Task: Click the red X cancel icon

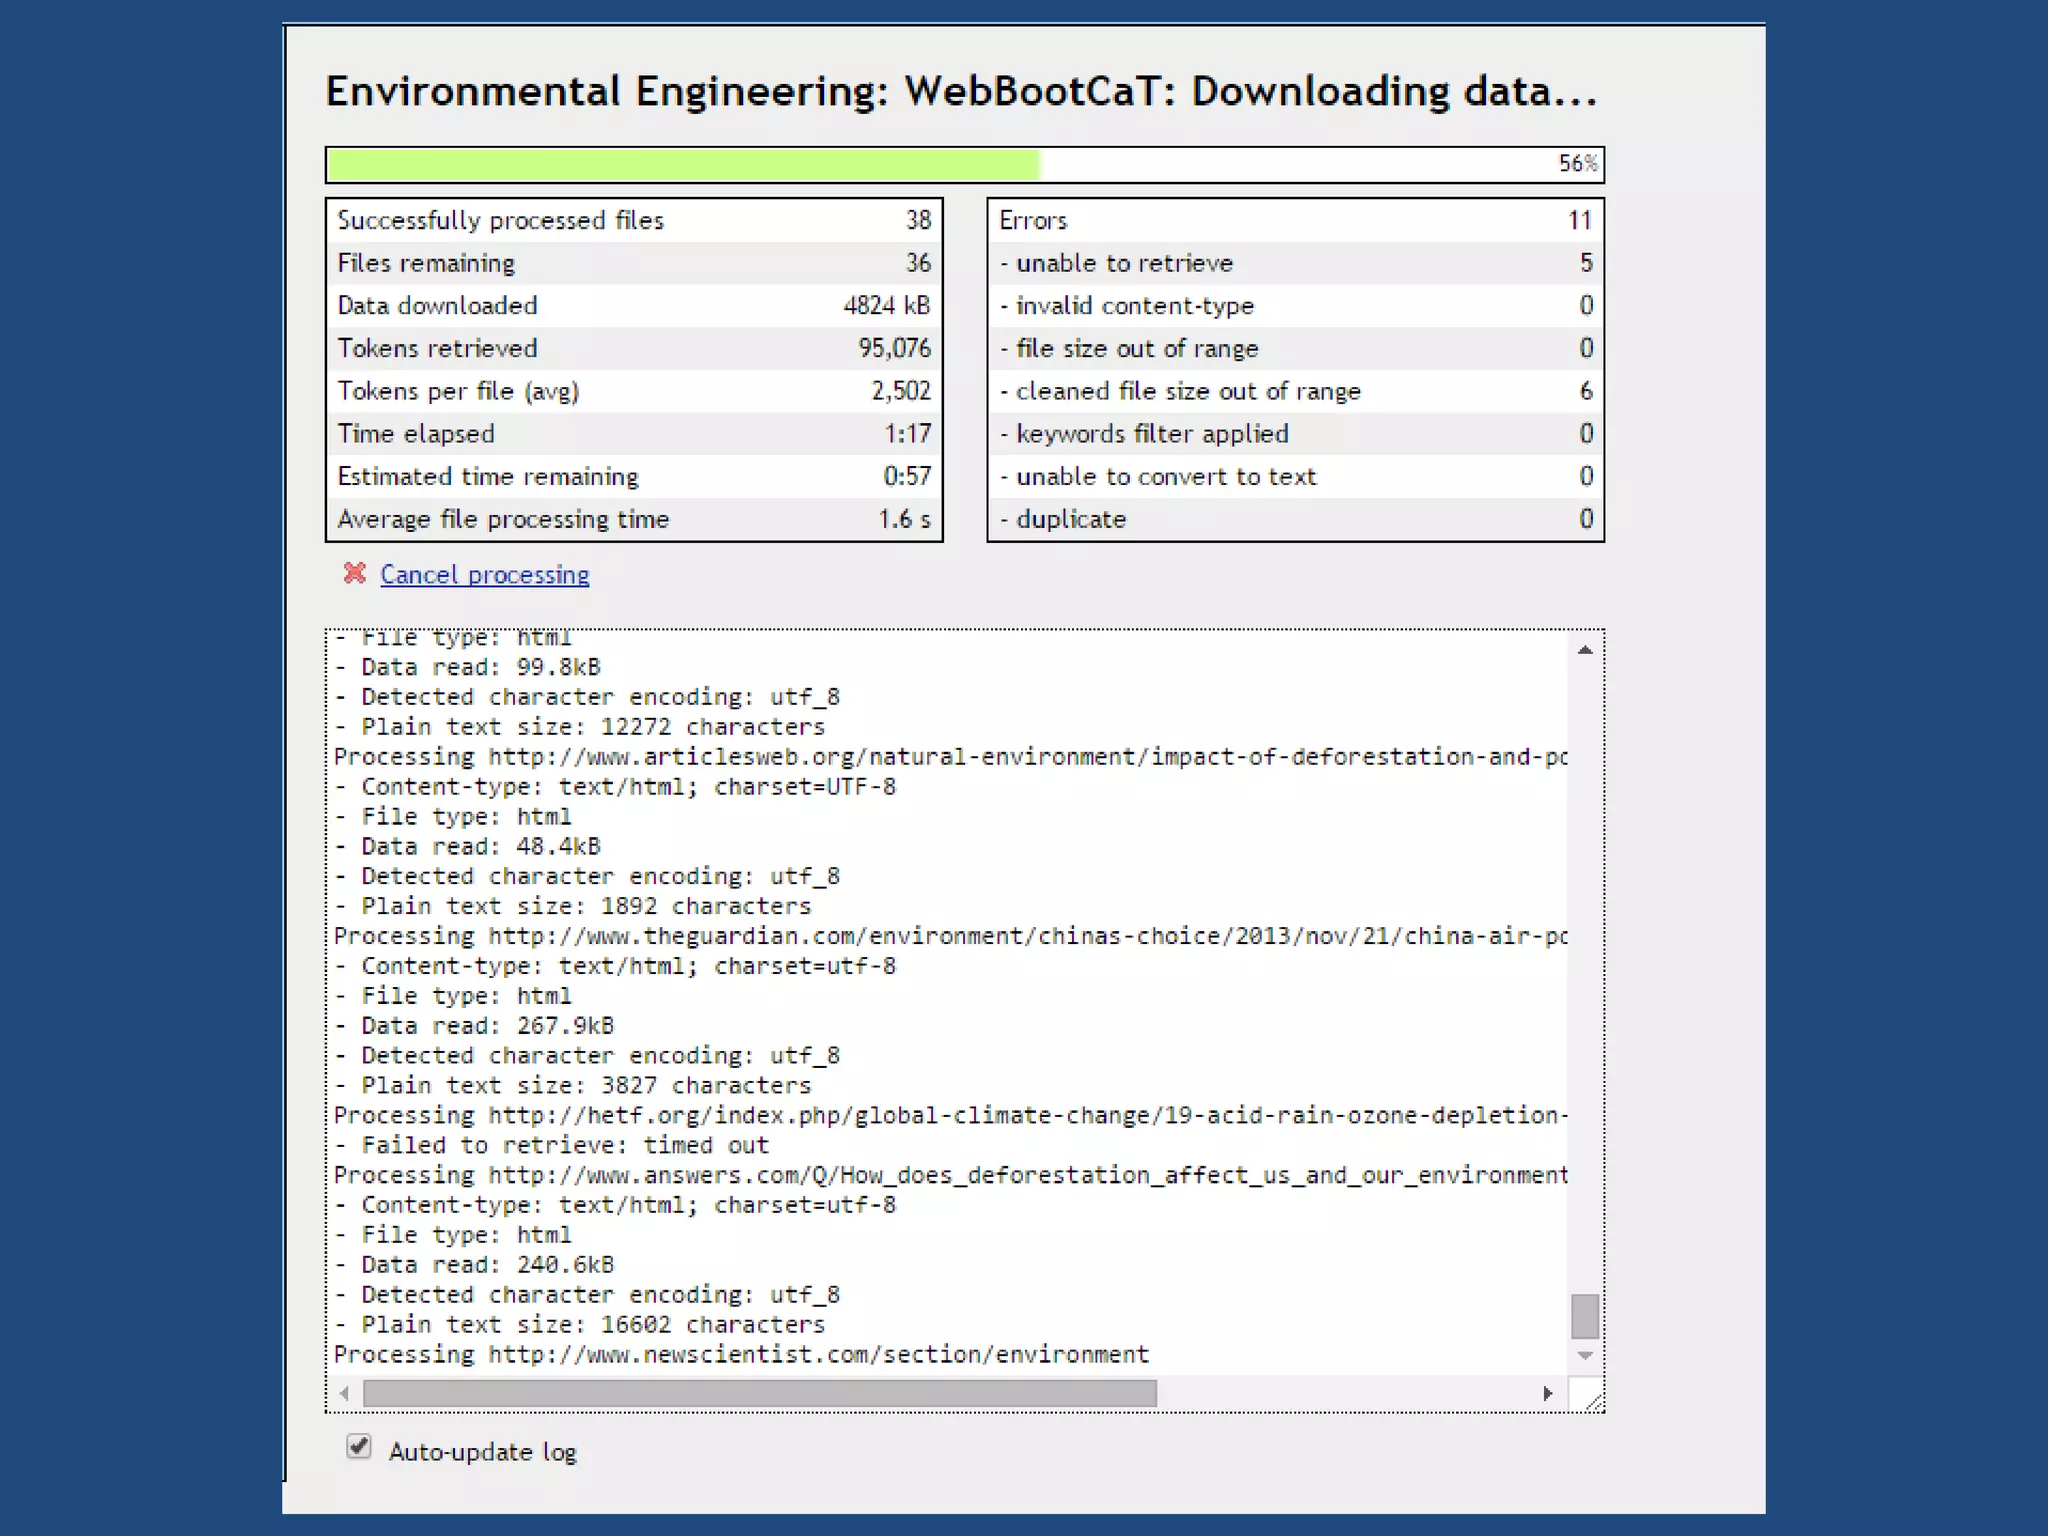Action: tap(354, 573)
